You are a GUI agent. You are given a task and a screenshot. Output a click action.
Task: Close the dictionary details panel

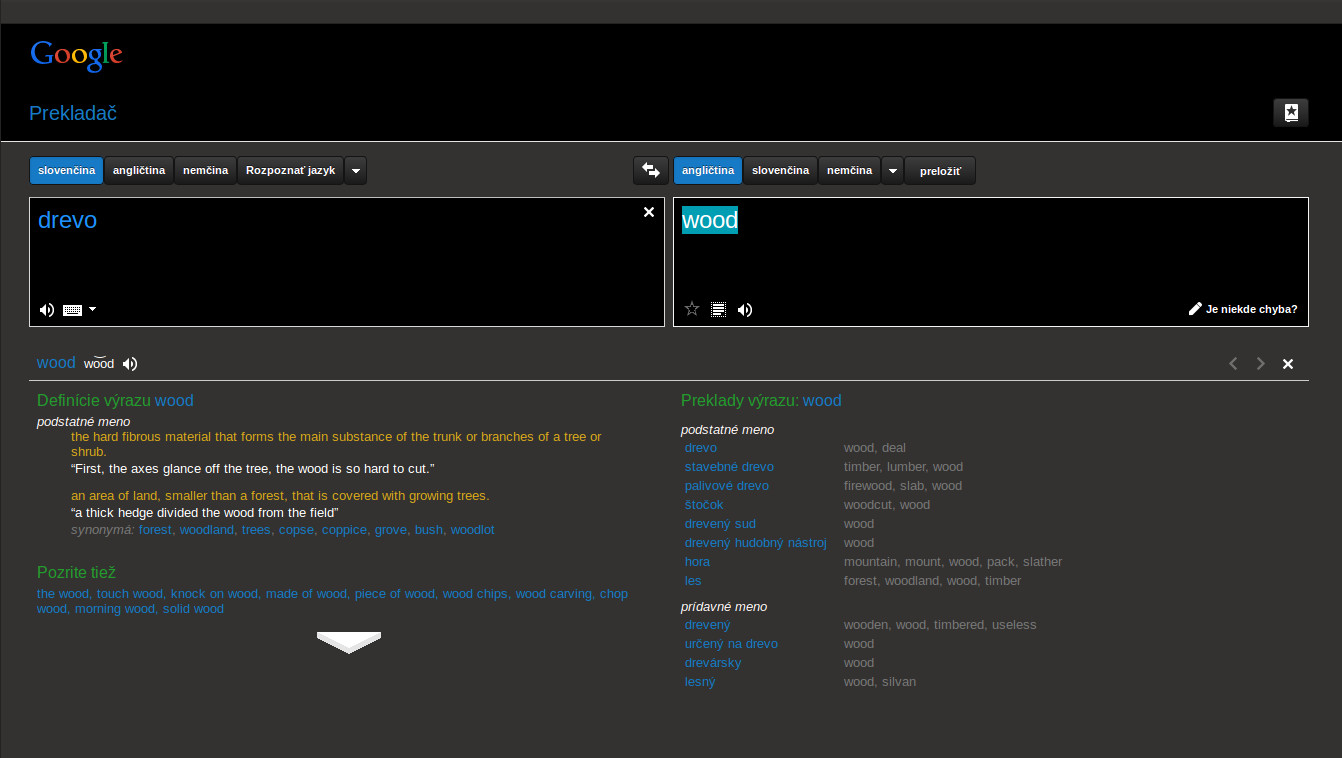(1288, 364)
